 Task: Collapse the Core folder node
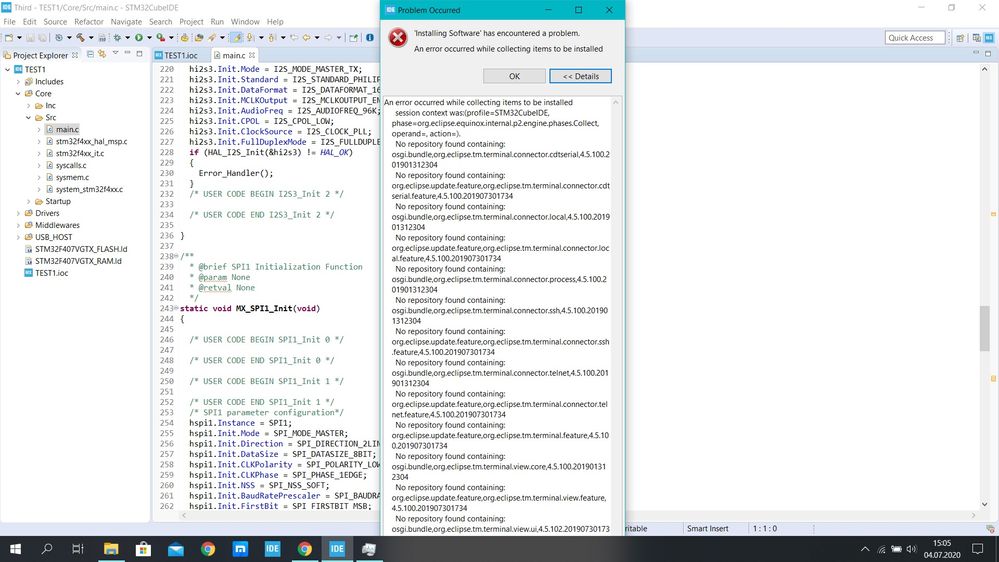18,94
